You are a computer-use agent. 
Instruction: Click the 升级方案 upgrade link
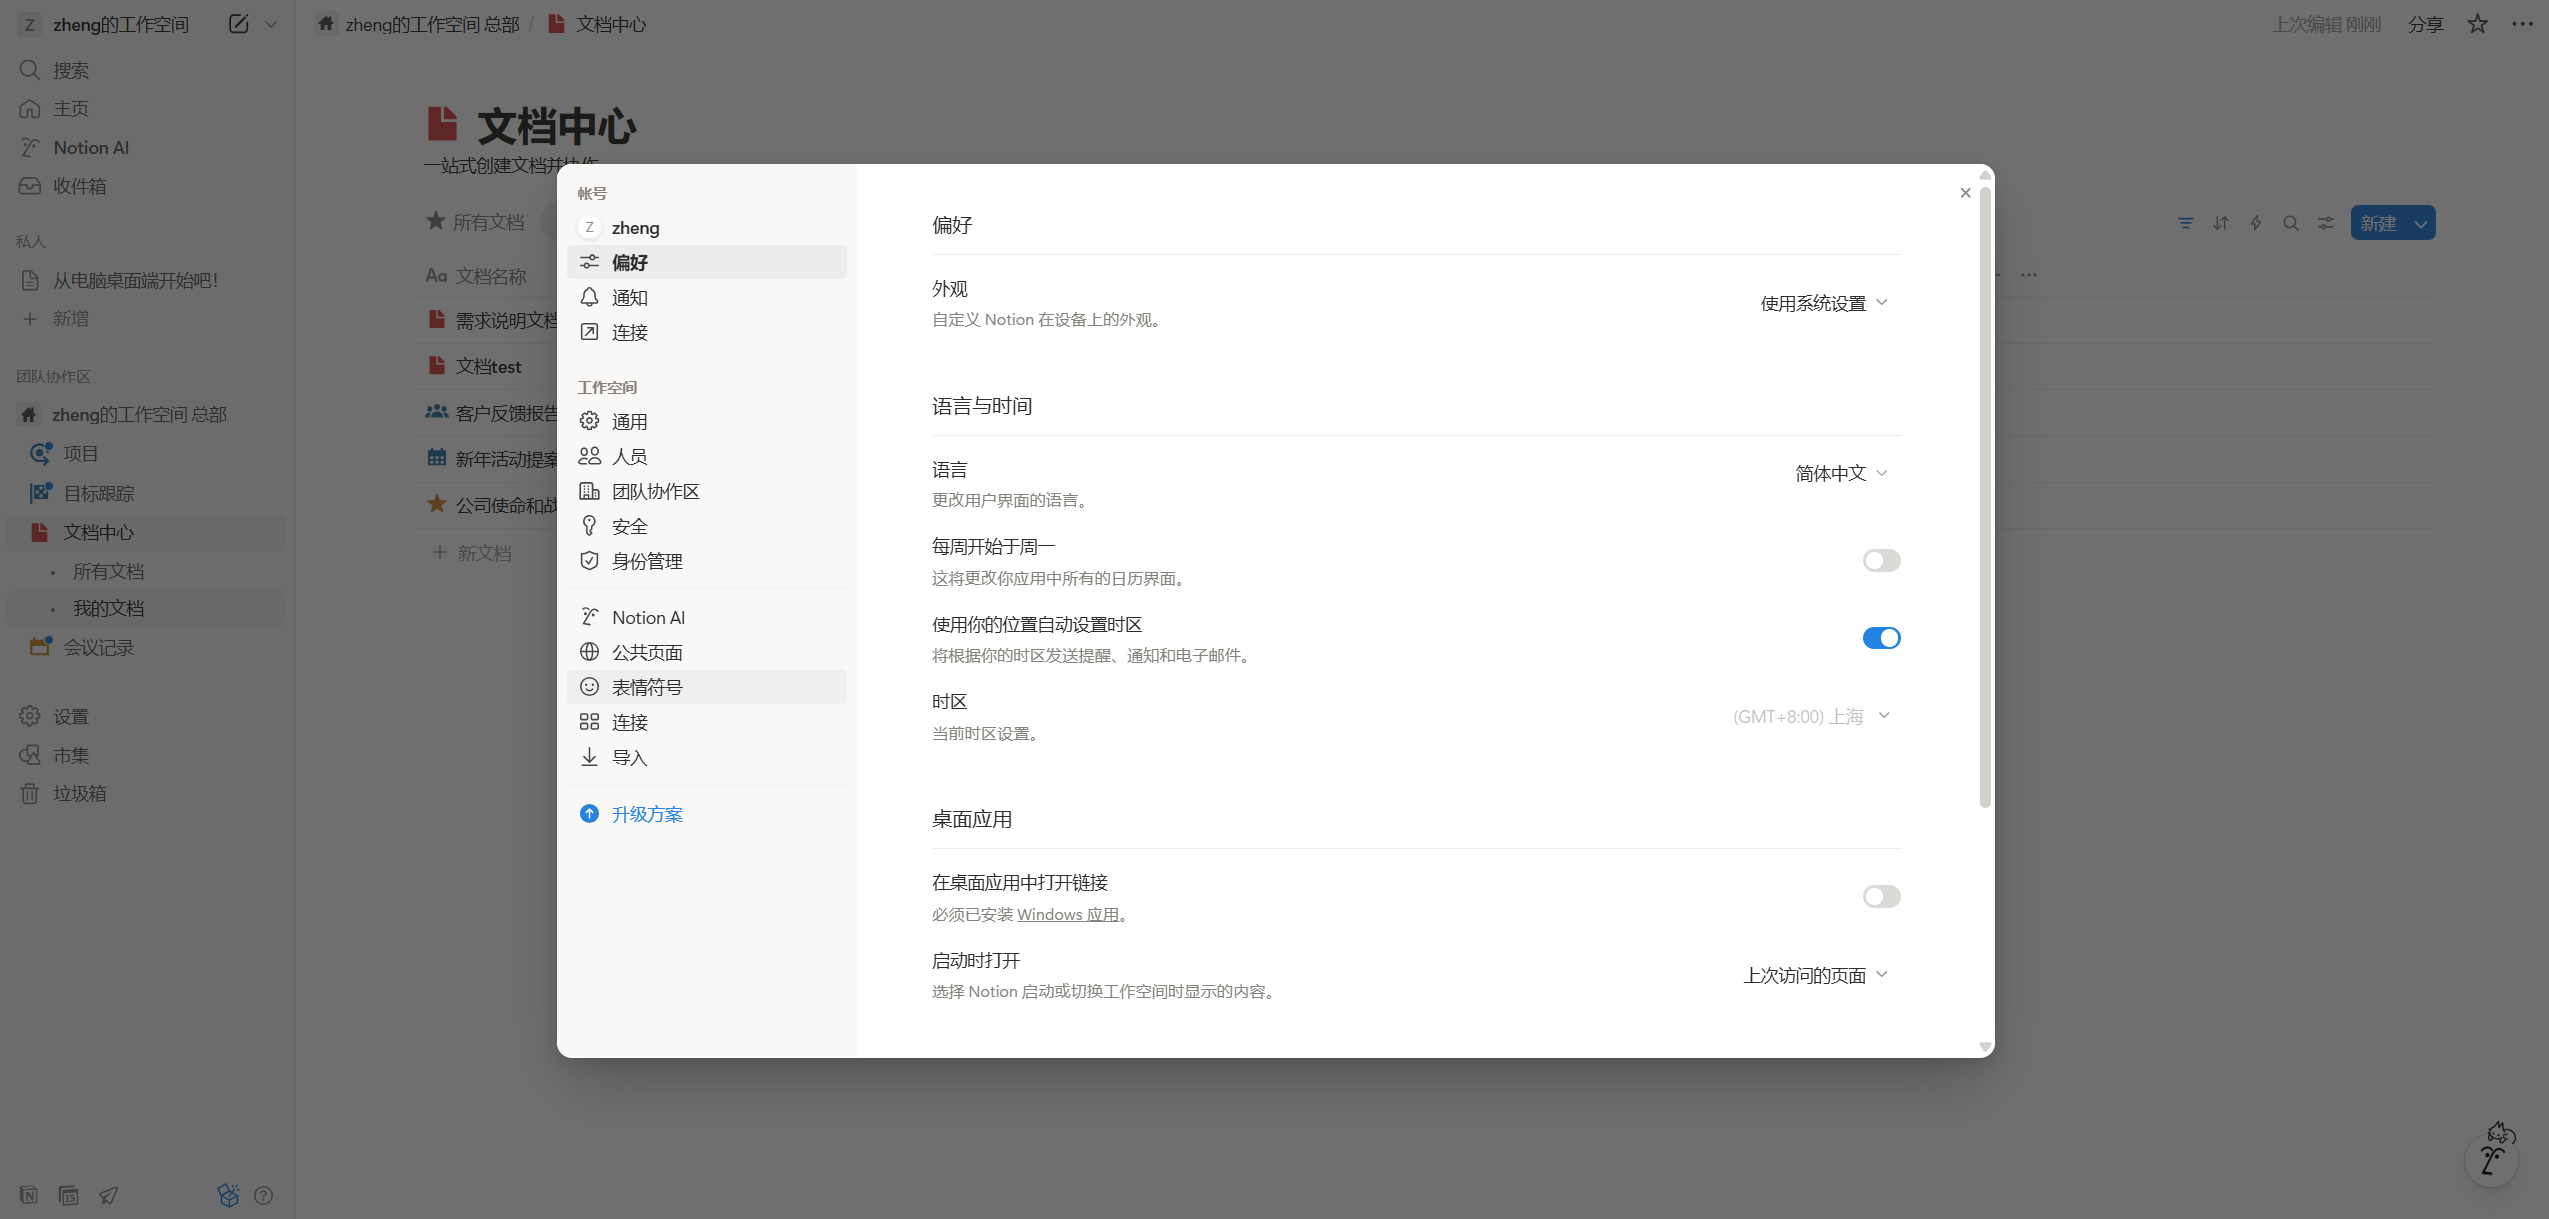click(646, 814)
